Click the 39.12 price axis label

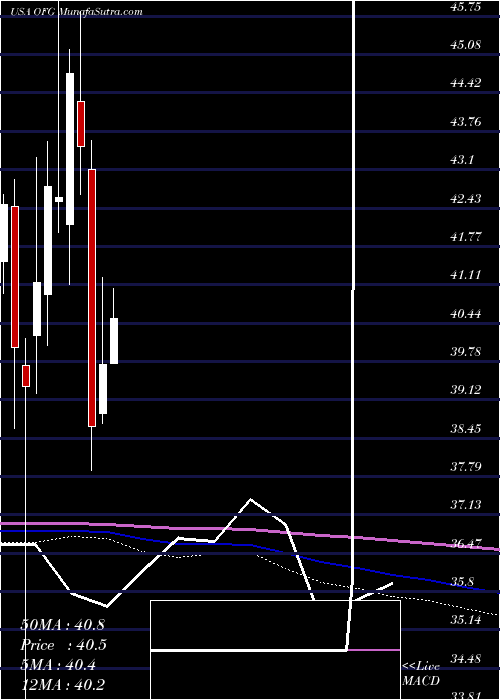[x=466, y=390]
